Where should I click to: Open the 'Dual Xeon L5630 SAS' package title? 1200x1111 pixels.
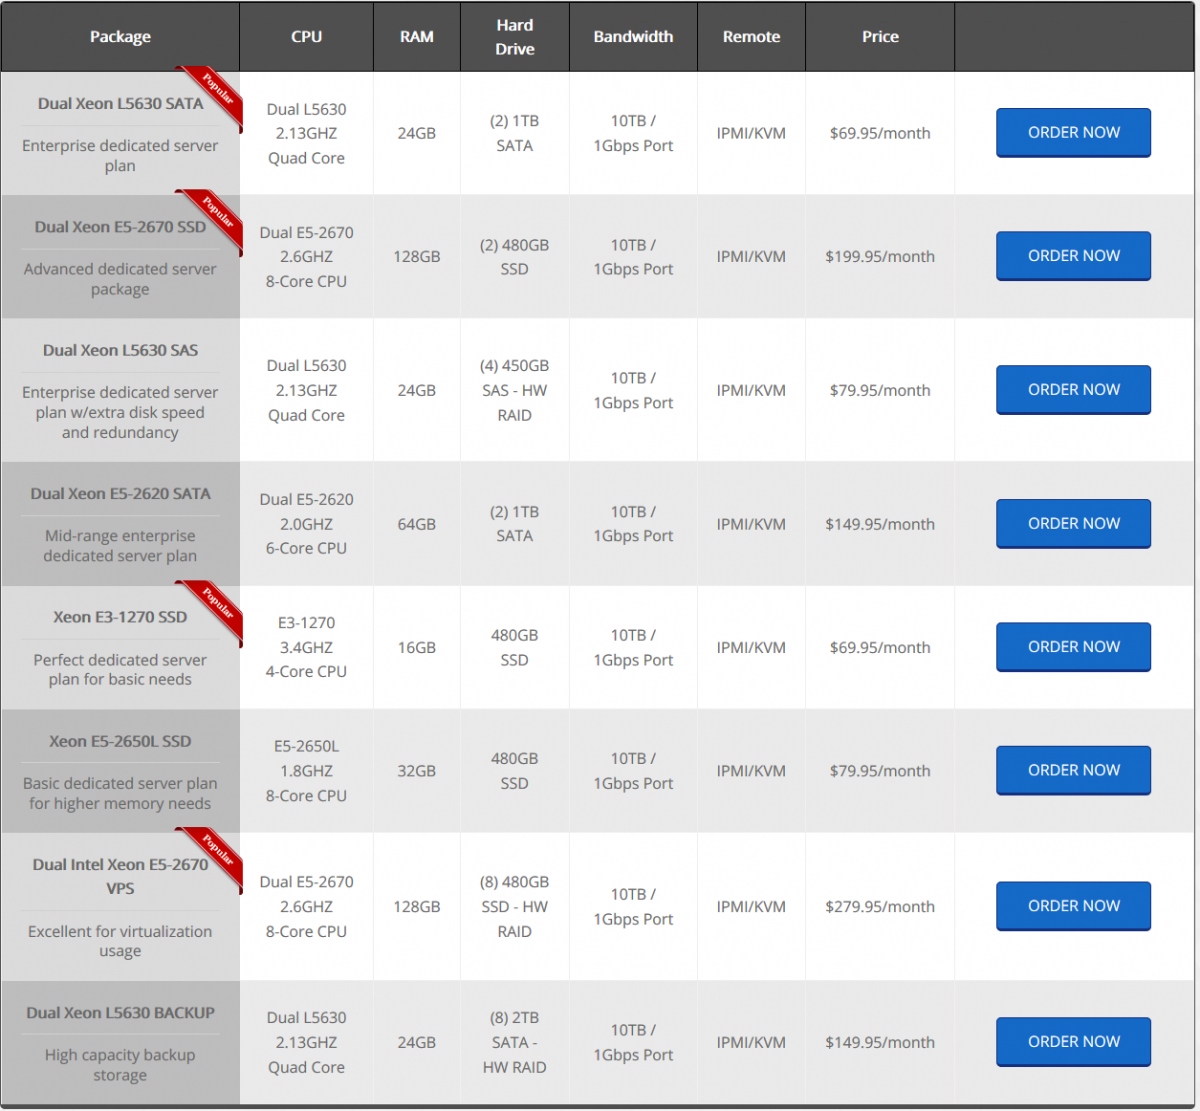[120, 351]
